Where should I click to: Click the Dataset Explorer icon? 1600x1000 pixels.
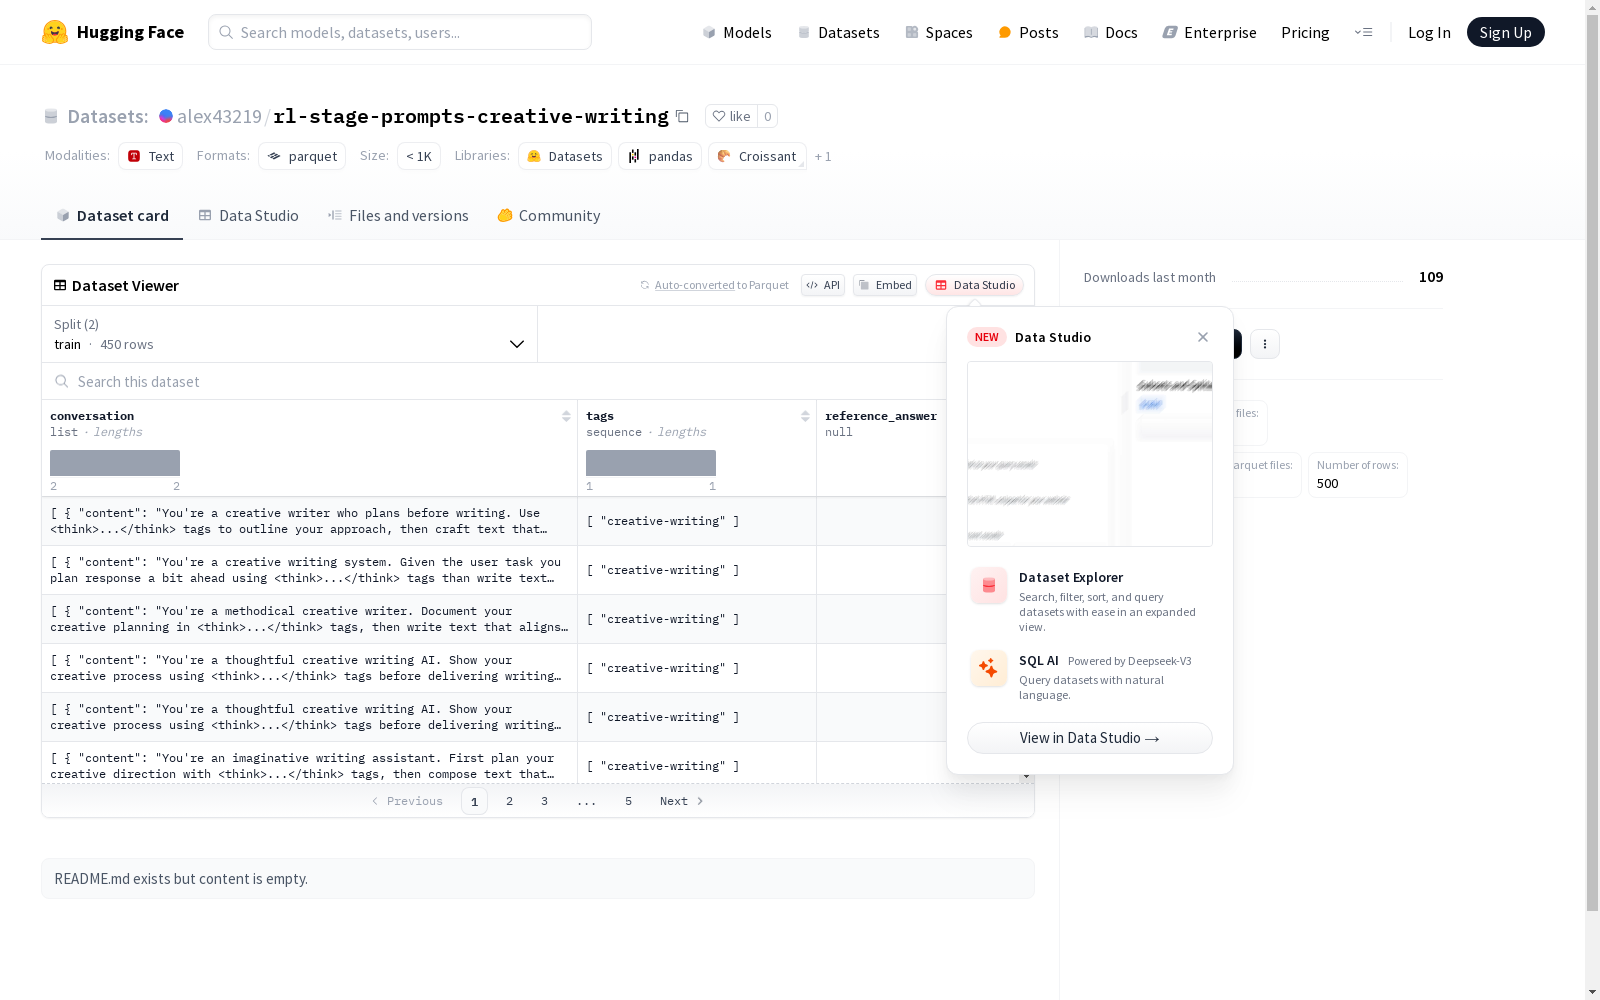(989, 586)
